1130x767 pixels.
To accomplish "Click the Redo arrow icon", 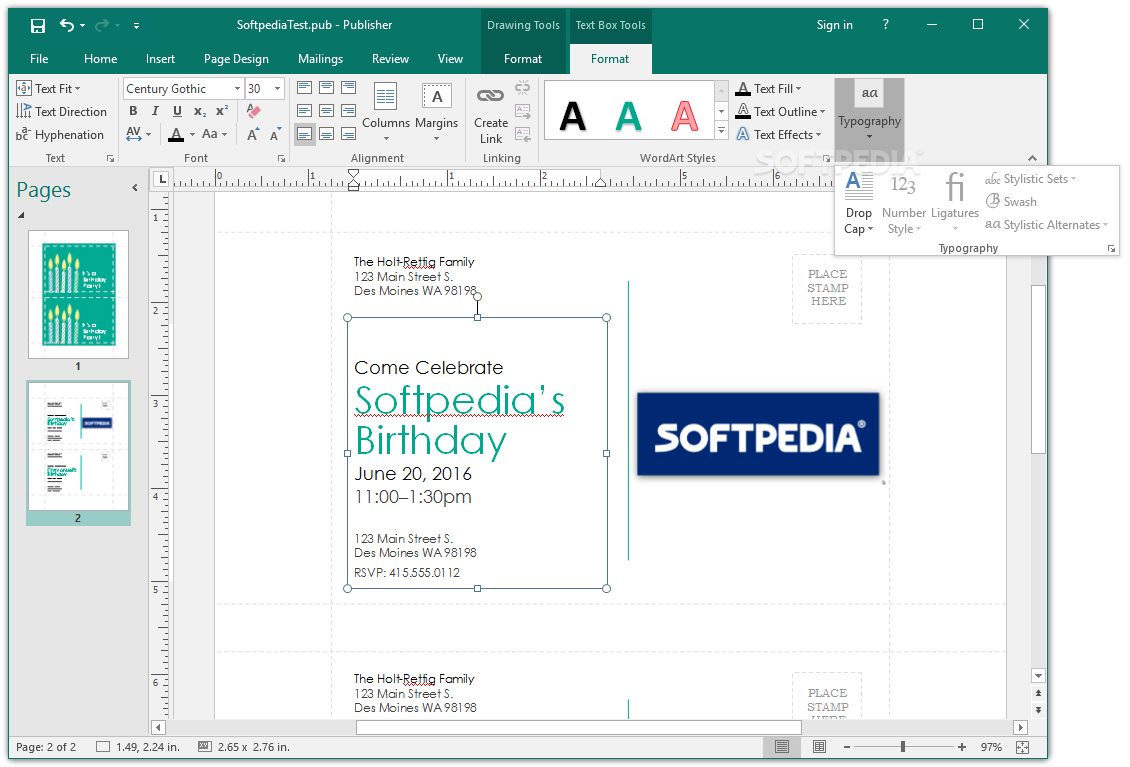I will point(102,25).
